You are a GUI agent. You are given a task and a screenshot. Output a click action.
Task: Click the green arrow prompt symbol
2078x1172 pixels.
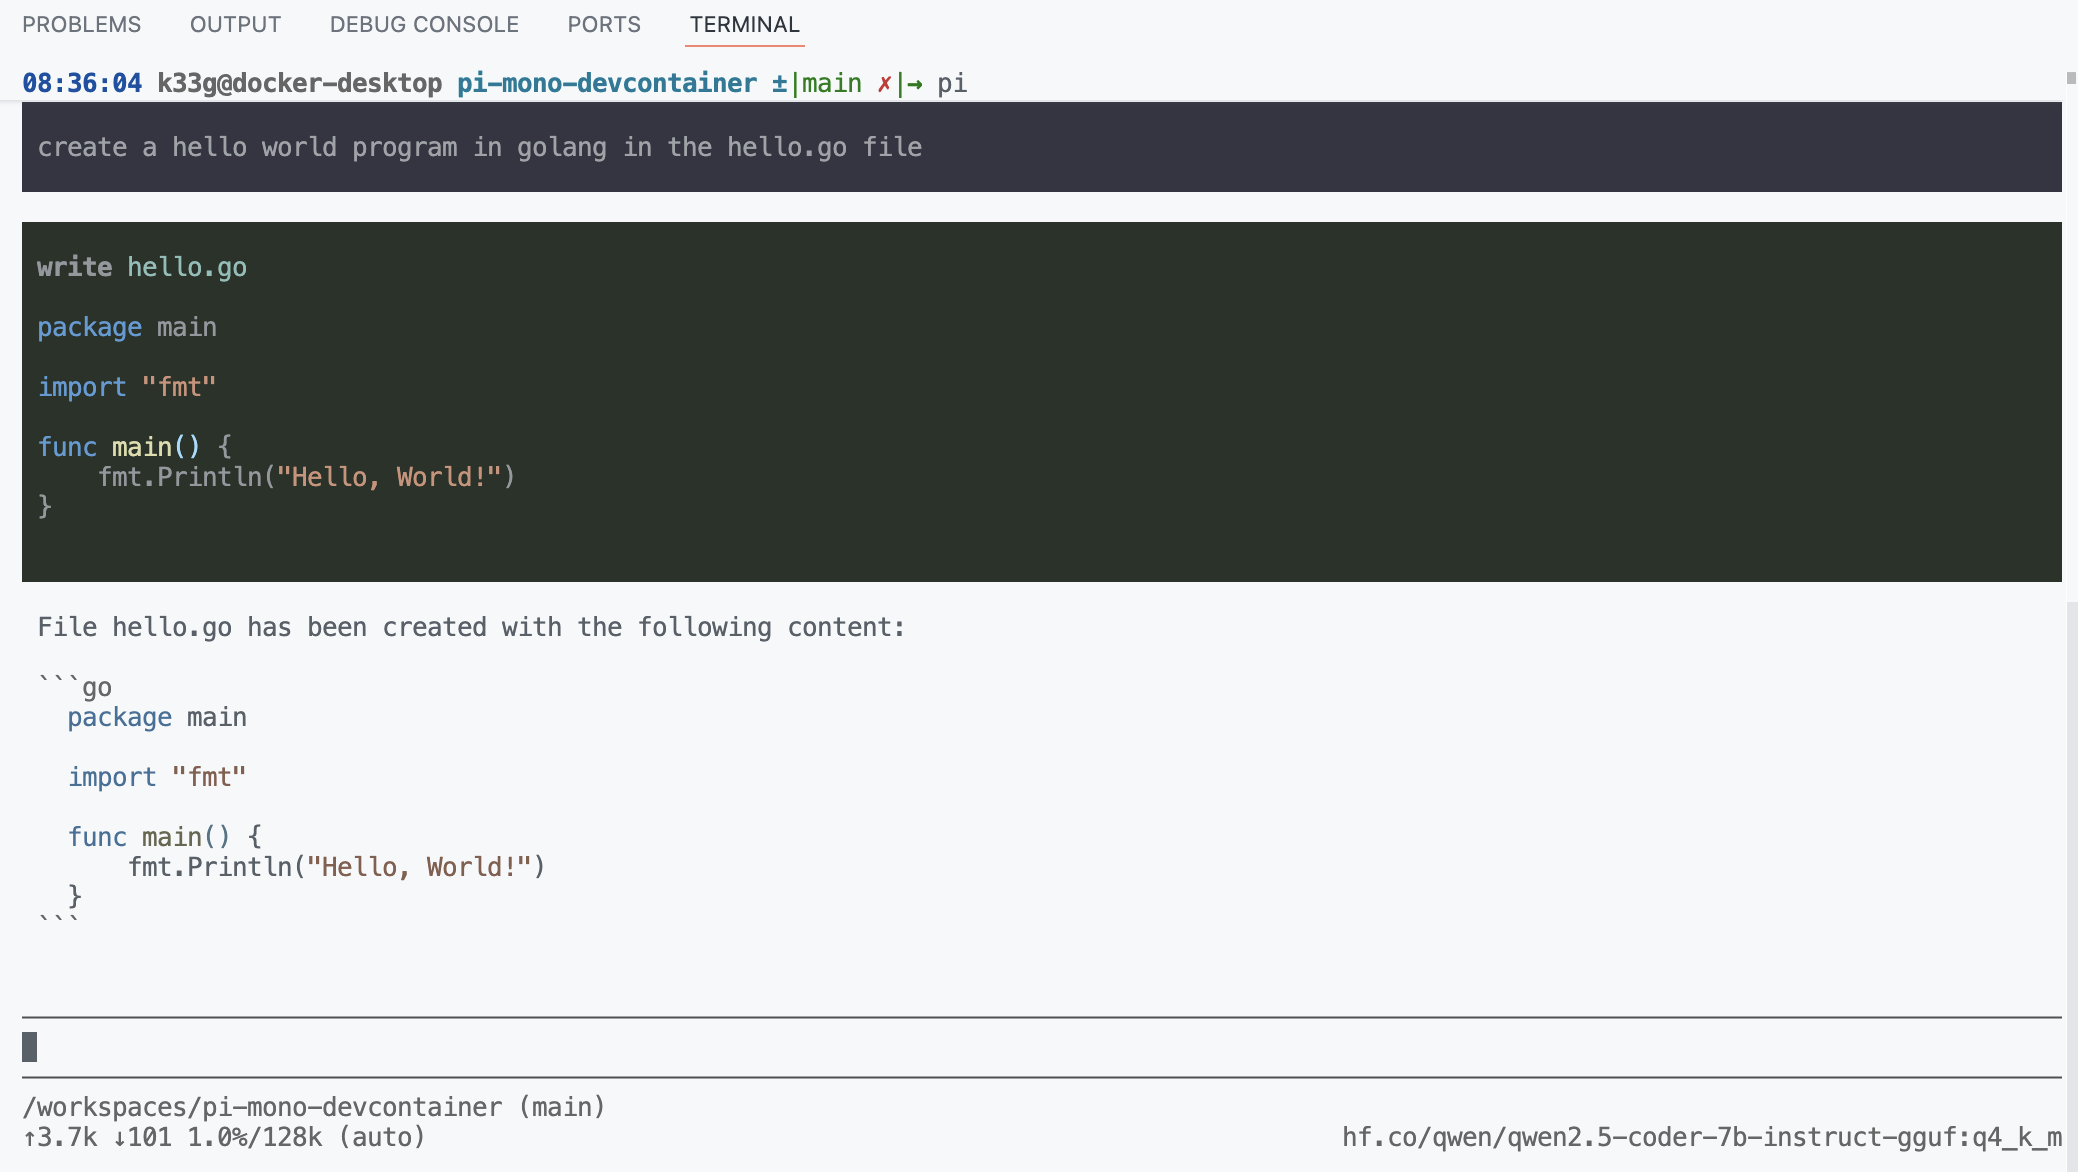pyautogui.click(x=914, y=84)
